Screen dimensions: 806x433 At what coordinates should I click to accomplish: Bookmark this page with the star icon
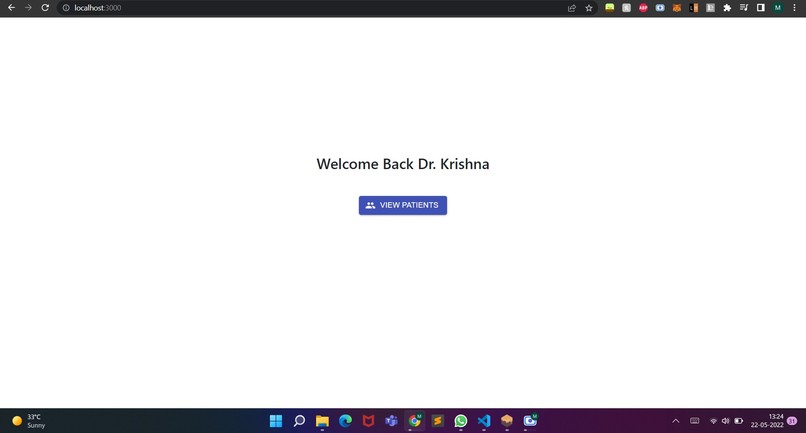(x=589, y=8)
